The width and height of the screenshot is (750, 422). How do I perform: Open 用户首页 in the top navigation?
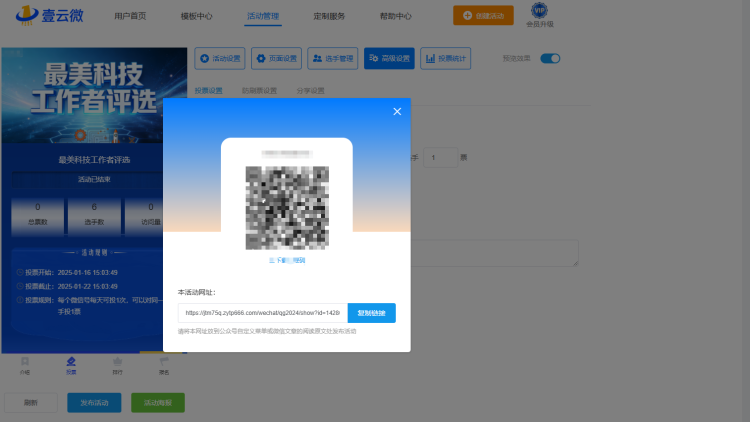130,16
